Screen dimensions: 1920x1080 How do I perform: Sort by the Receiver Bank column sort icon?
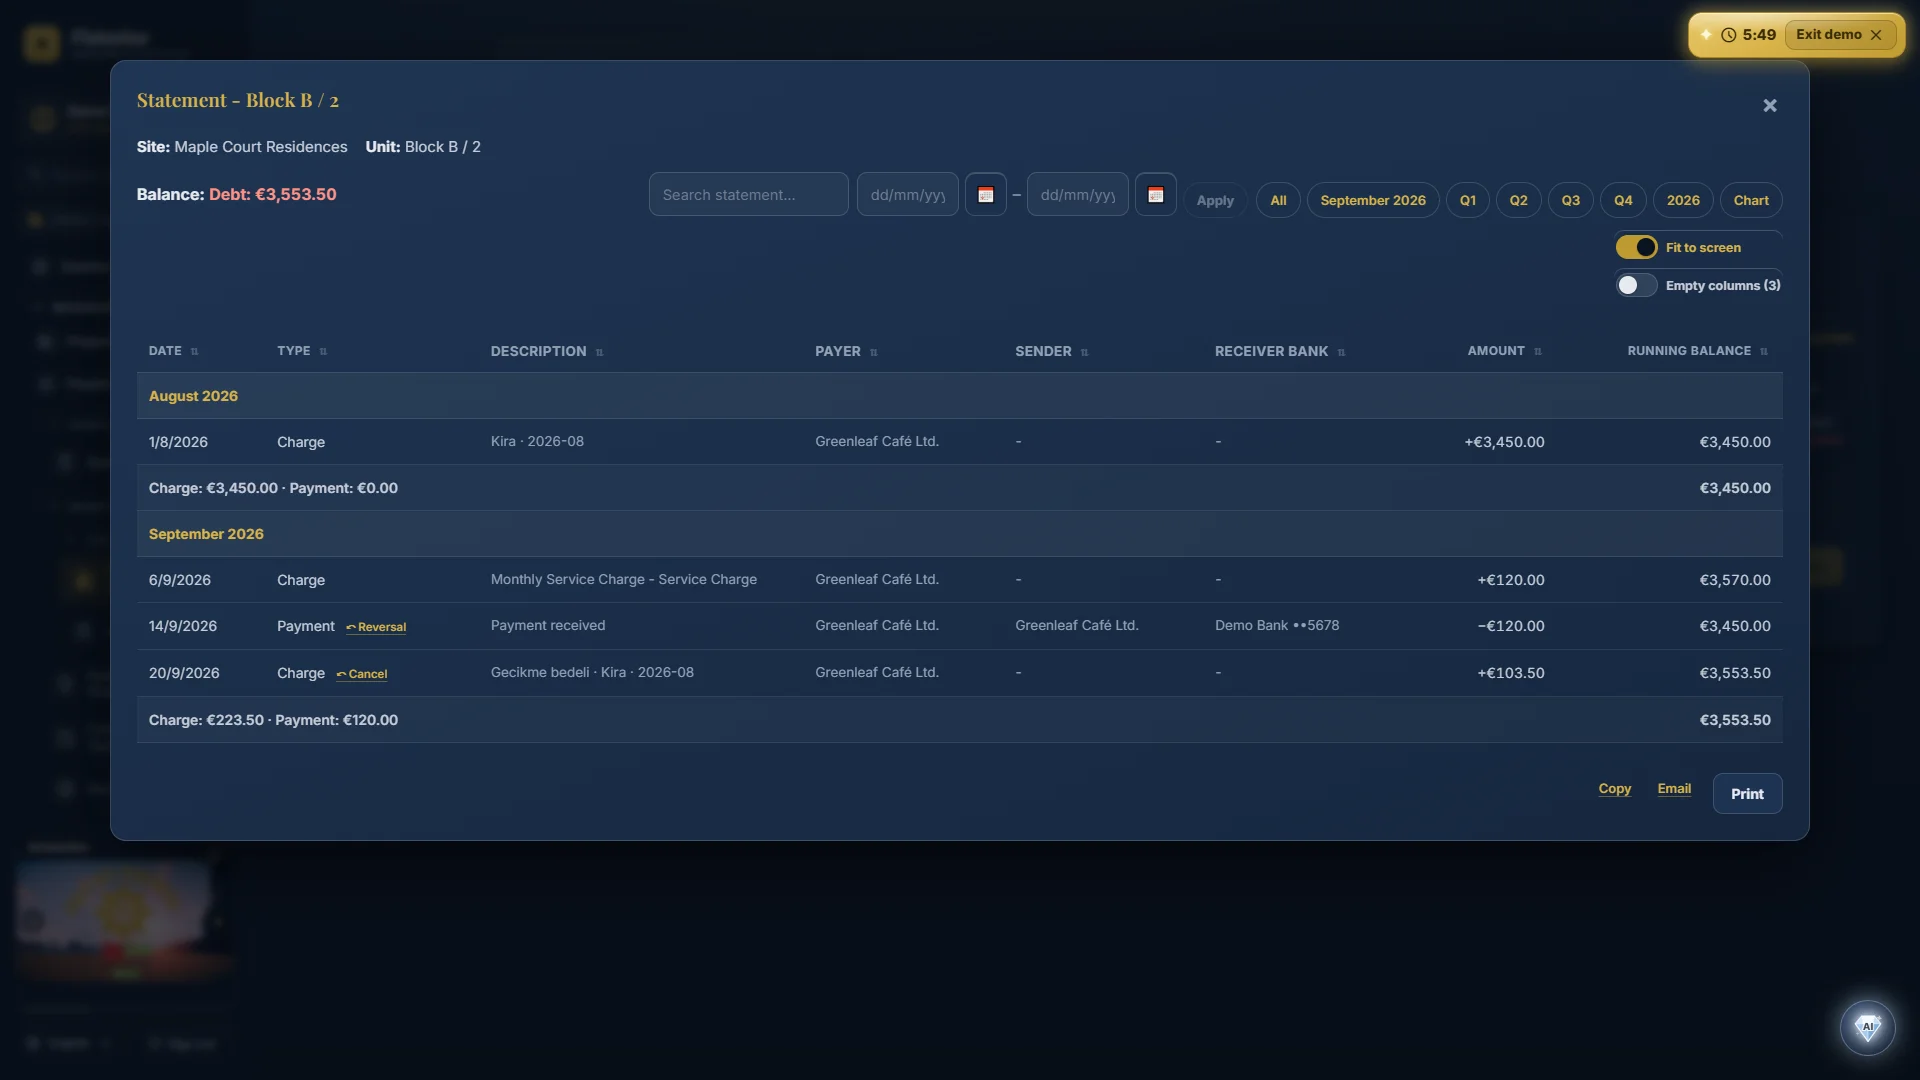(x=1341, y=352)
